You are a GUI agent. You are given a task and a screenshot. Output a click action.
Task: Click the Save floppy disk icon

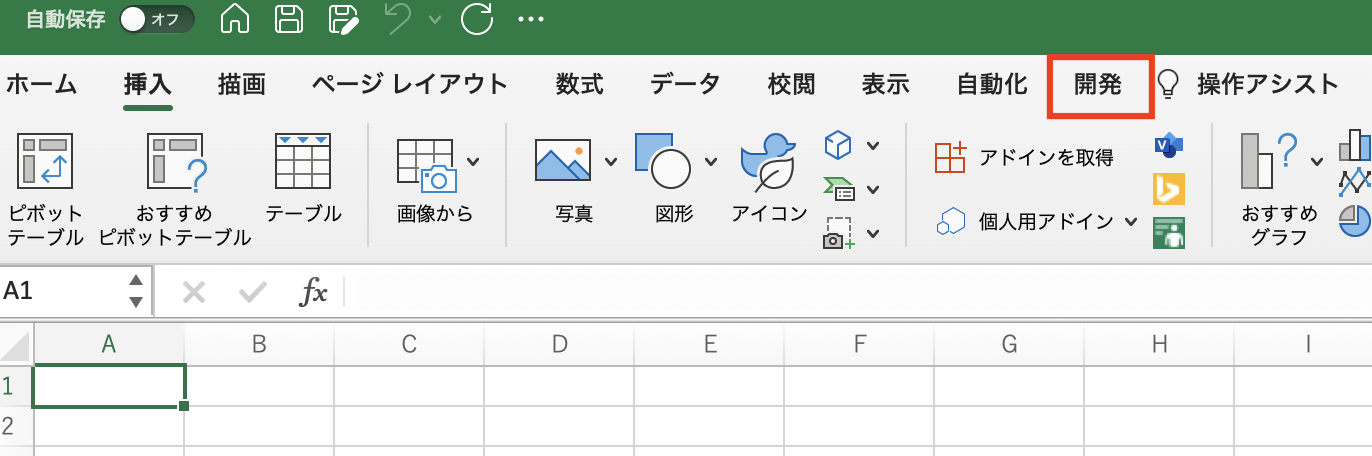tap(289, 19)
